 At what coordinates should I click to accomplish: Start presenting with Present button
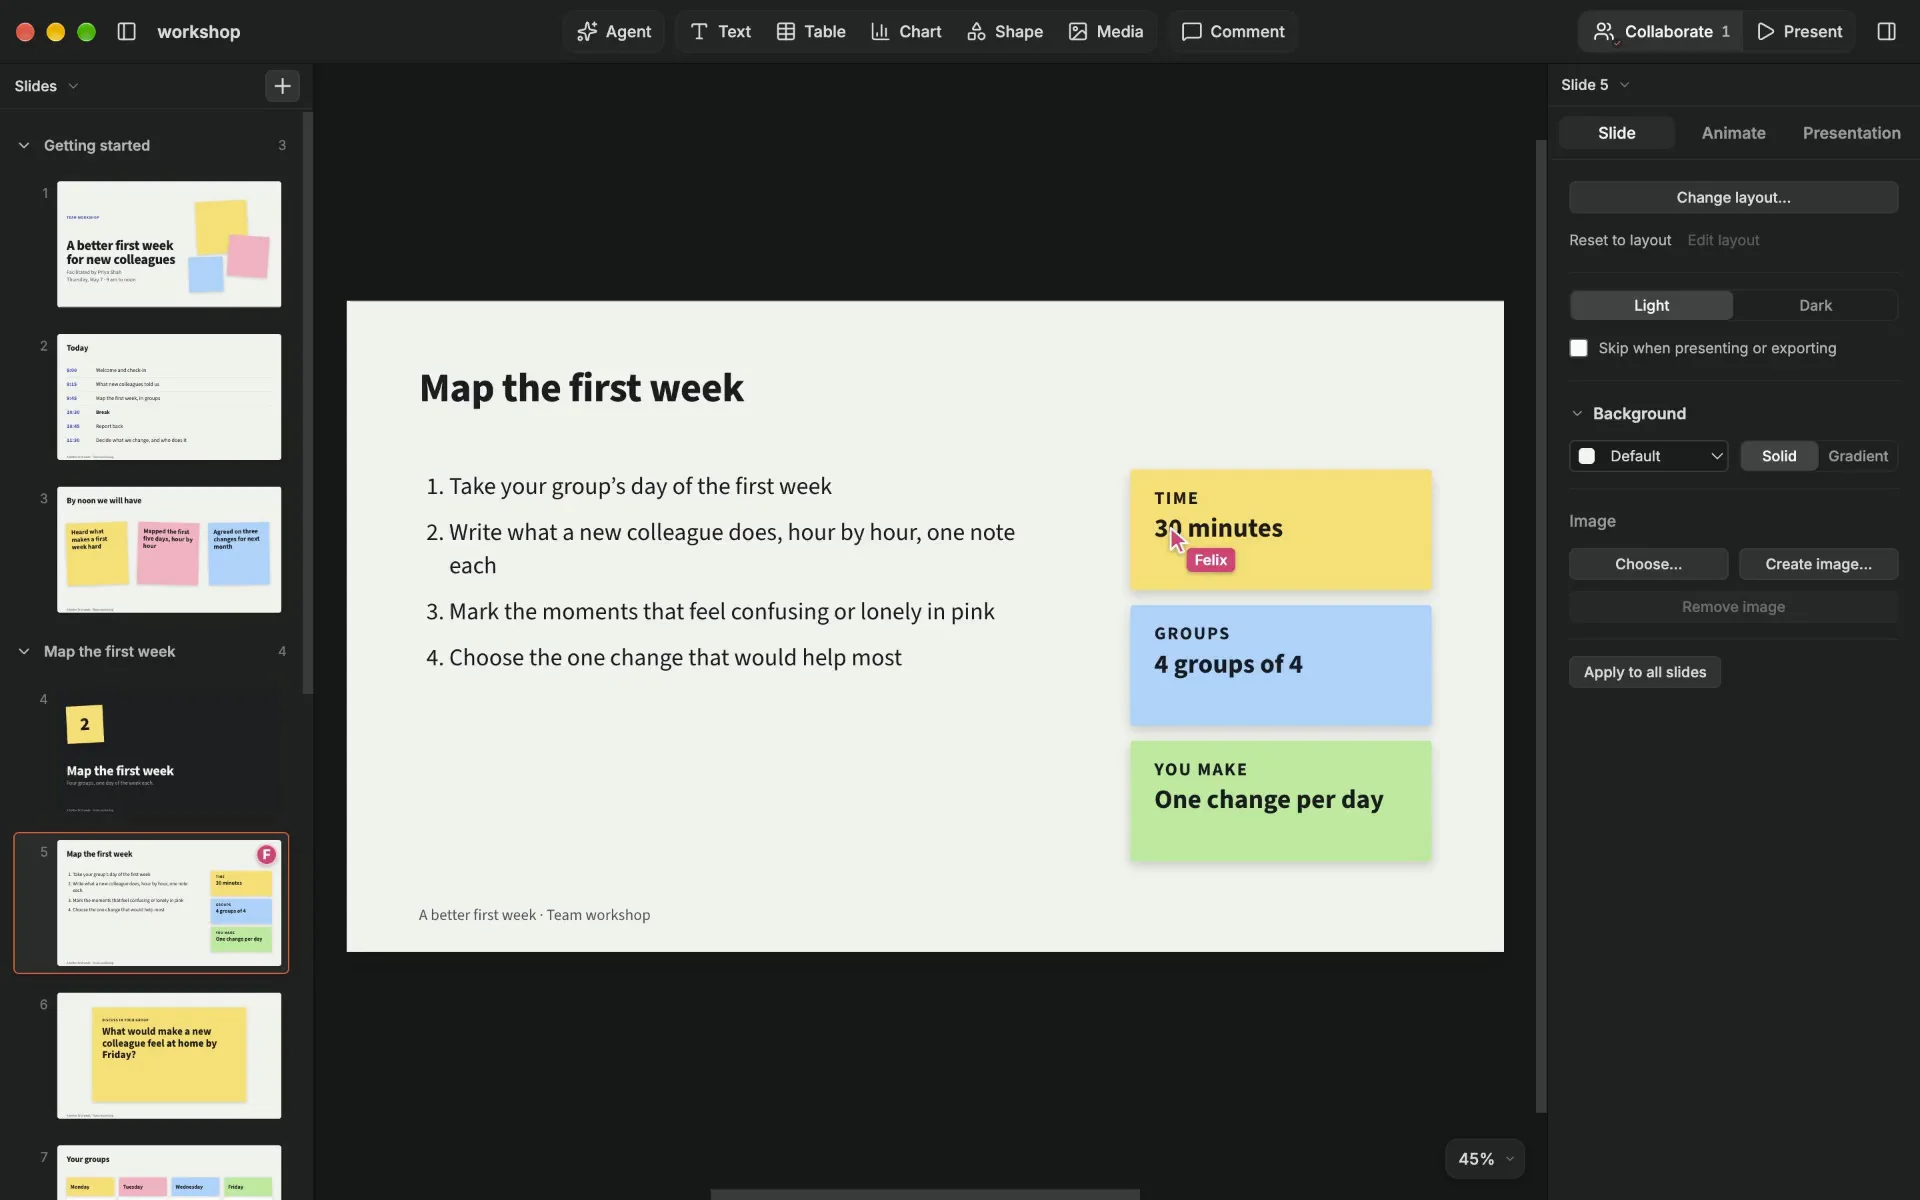click(1800, 31)
